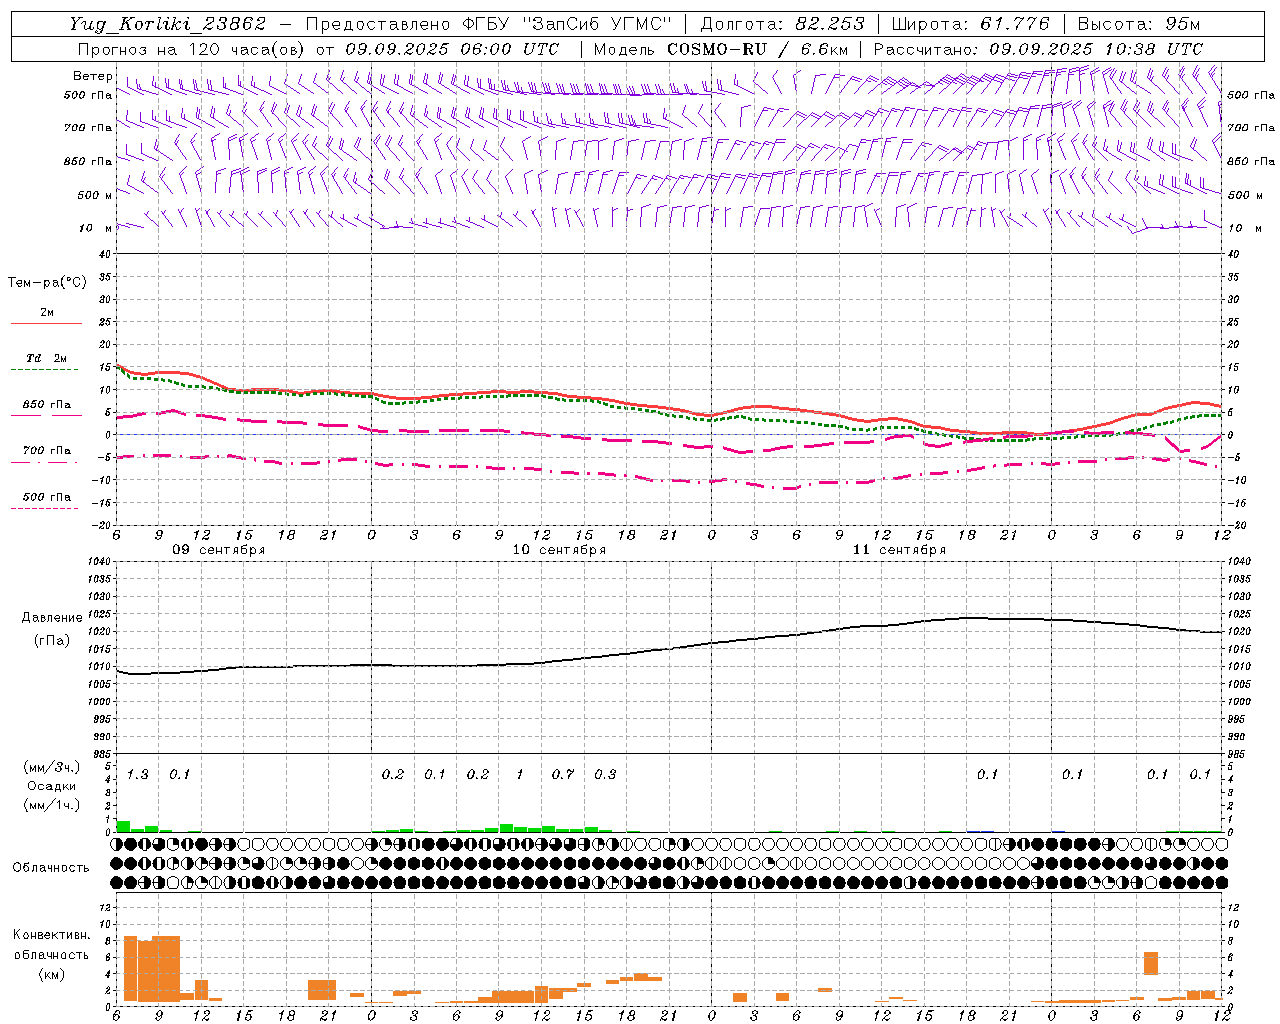Click the '700 гПа' temperature legend label

[x=47, y=451]
